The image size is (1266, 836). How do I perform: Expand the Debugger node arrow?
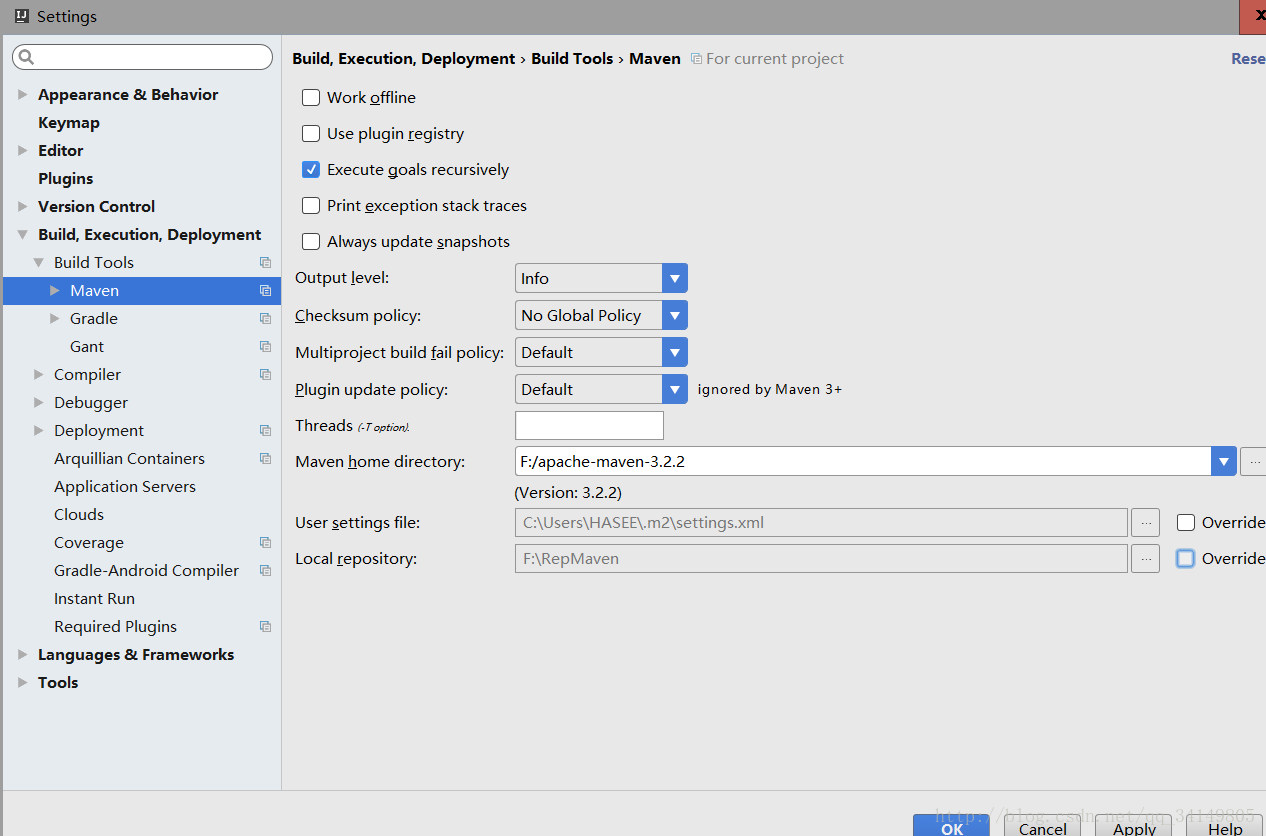[x=39, y=402]
